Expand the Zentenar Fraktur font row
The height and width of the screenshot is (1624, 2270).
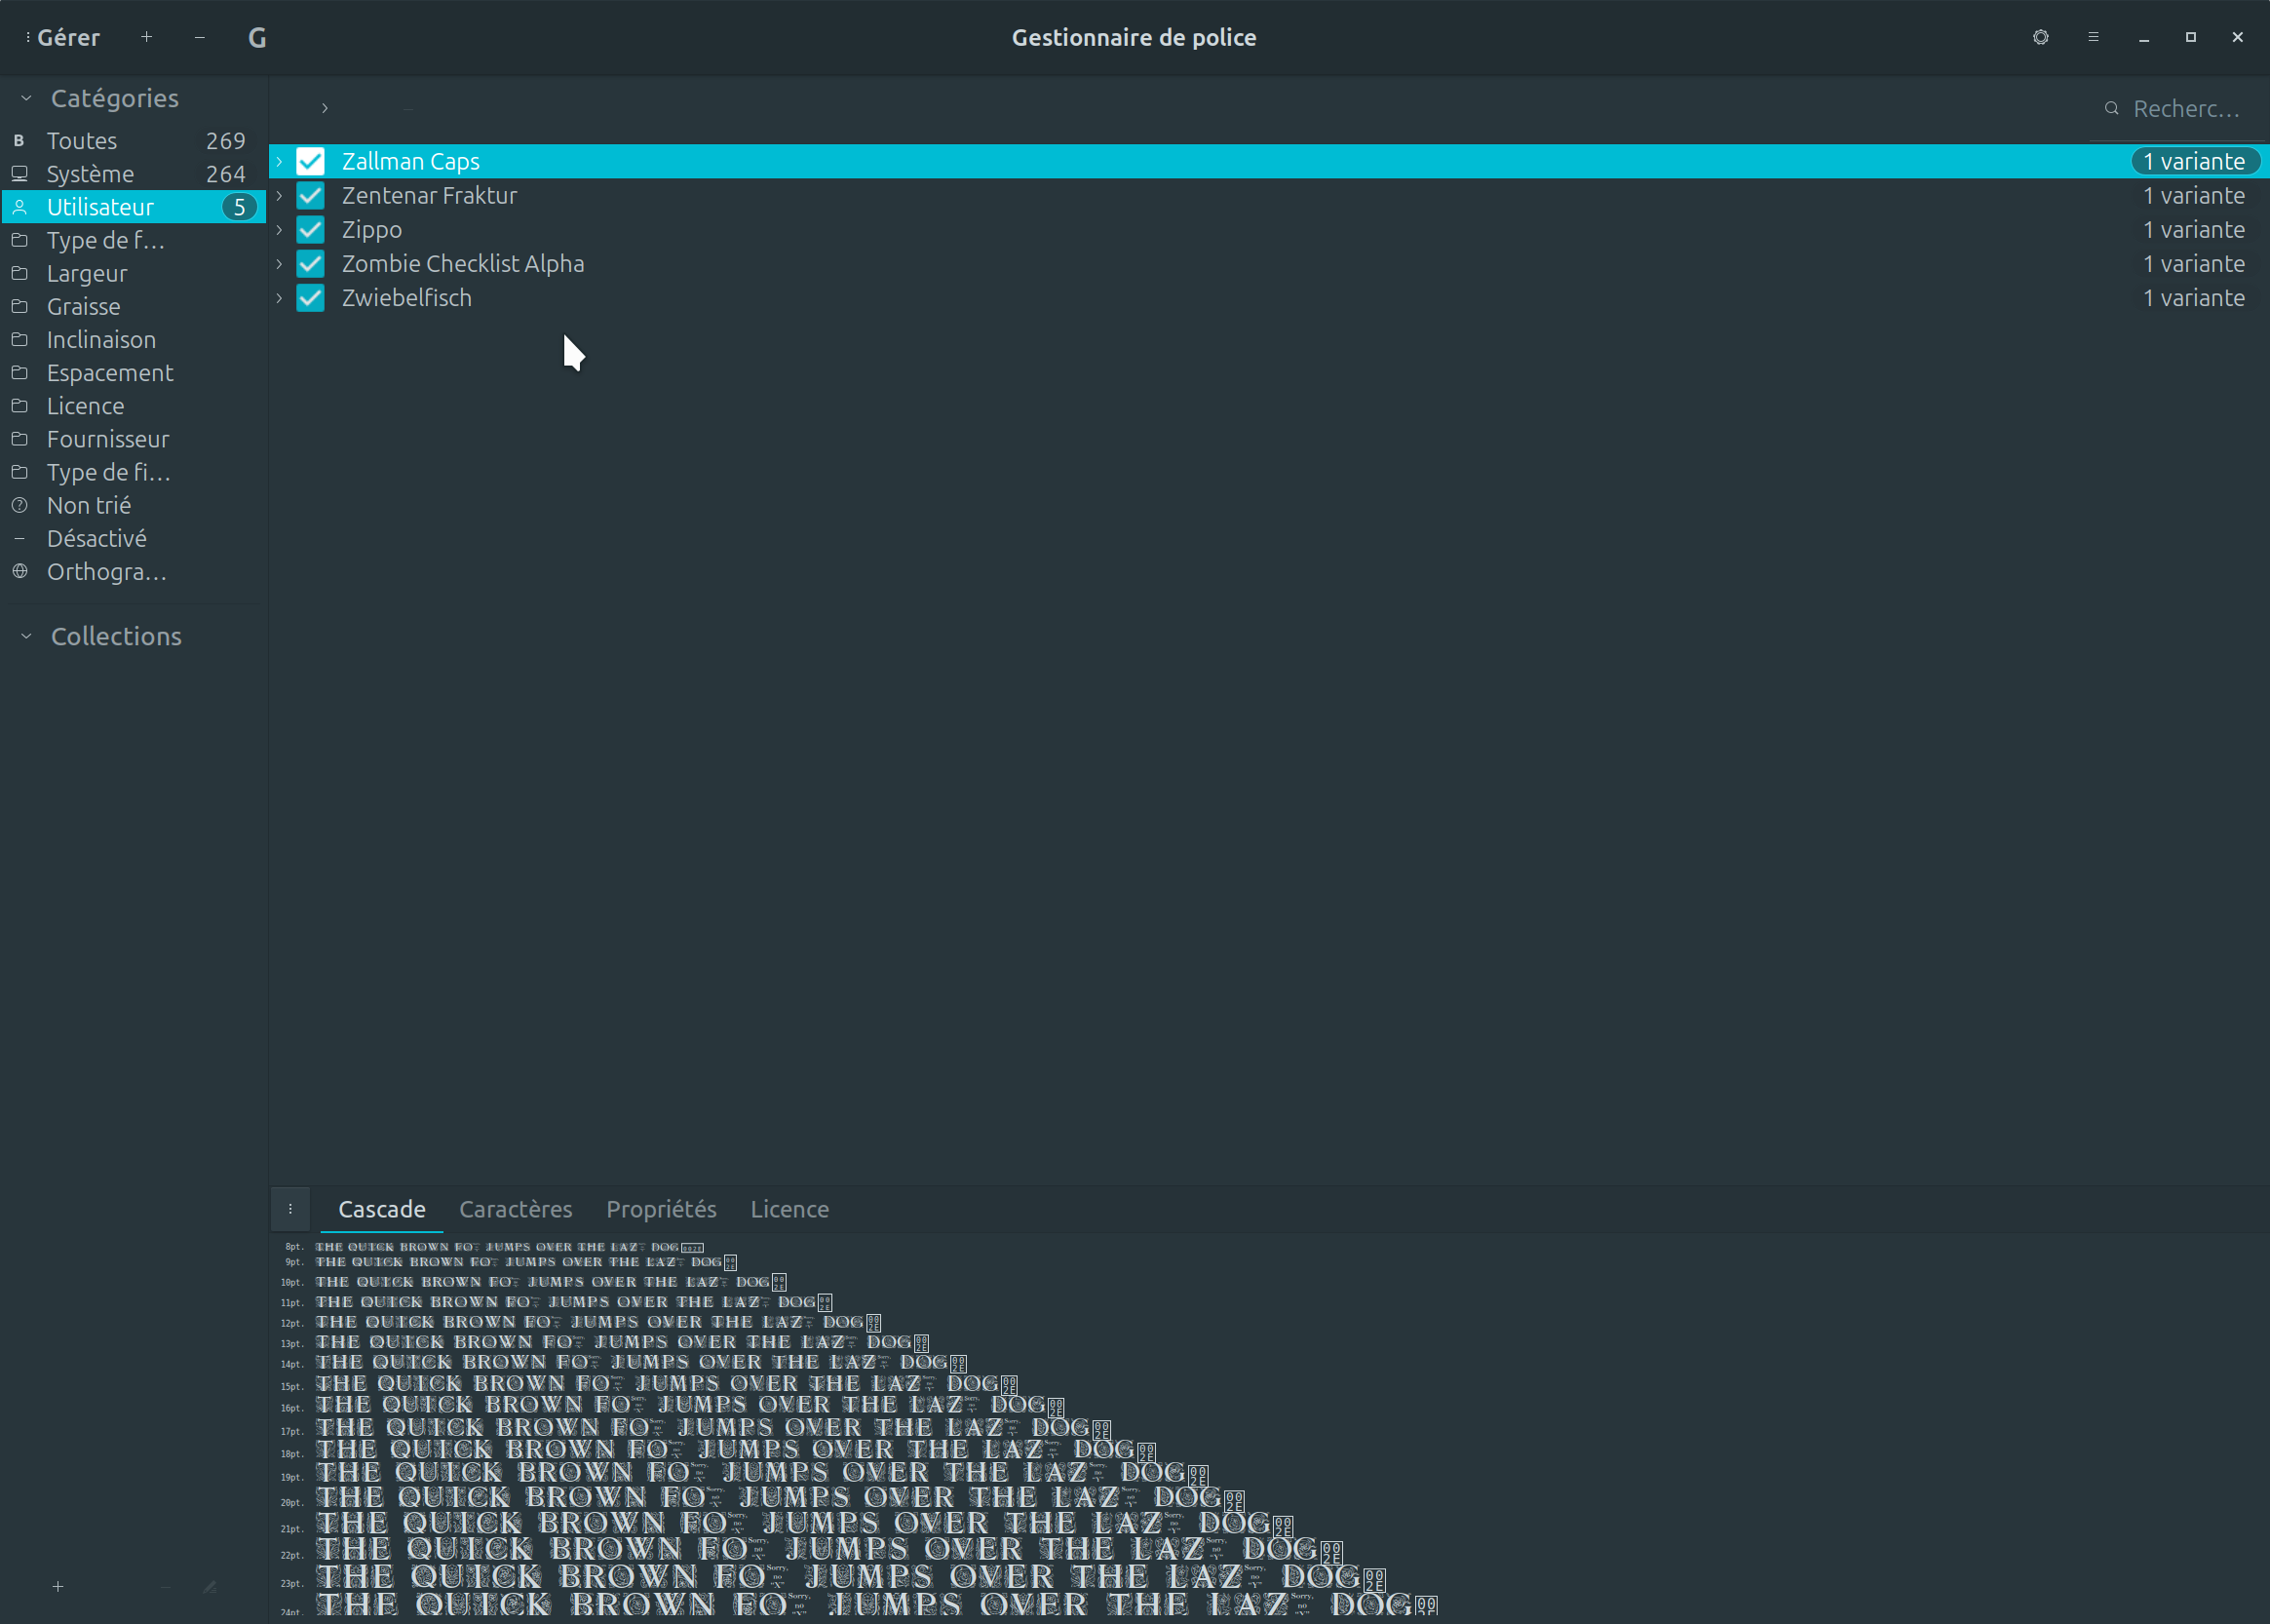click(x=280, y=196)
